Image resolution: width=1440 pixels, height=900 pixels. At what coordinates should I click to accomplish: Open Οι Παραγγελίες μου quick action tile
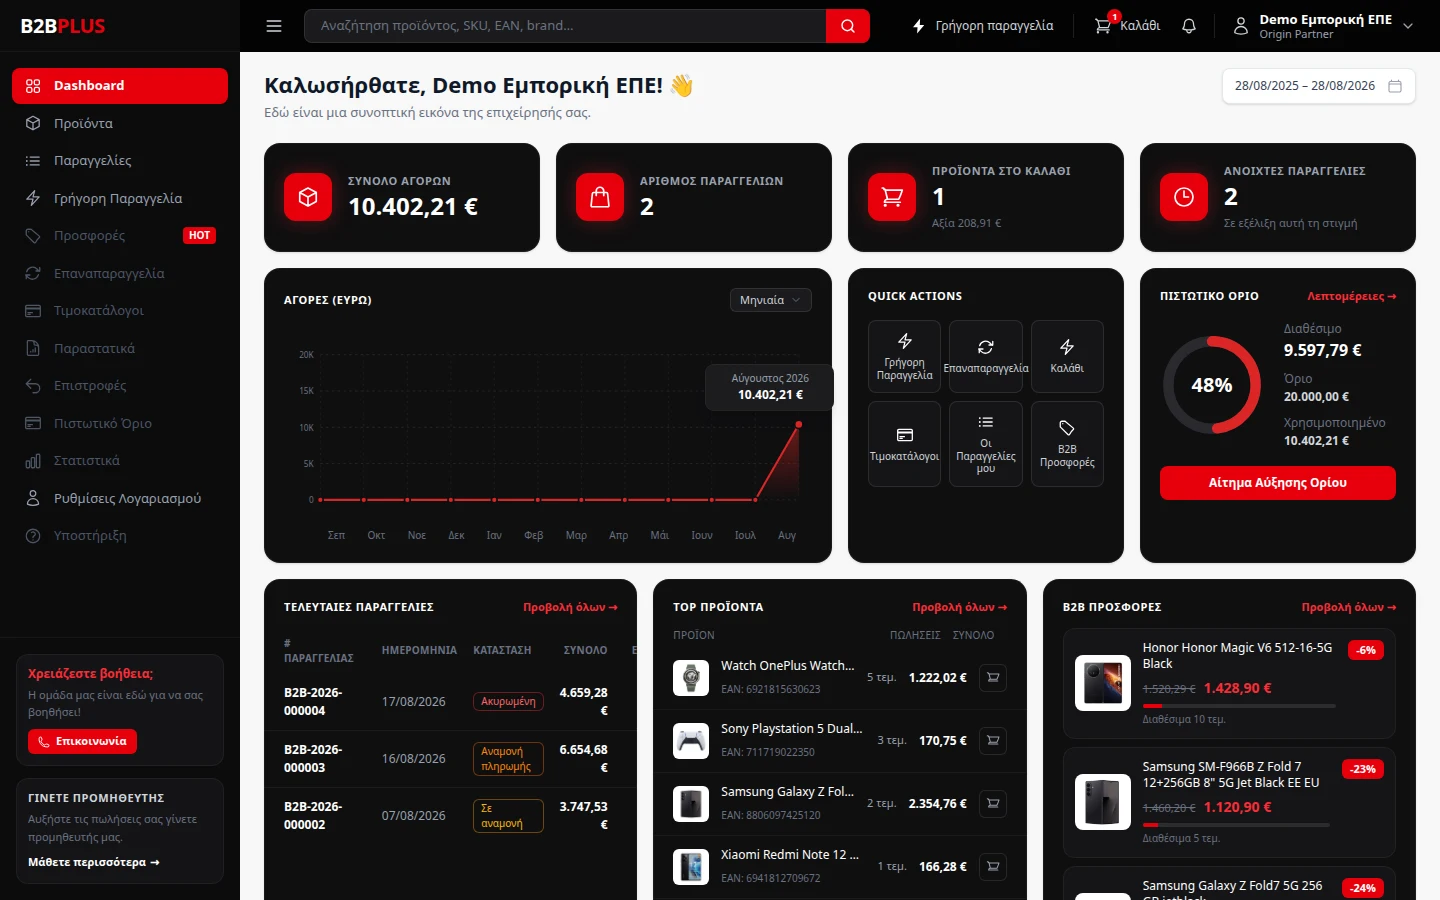(x=986, y=444)
